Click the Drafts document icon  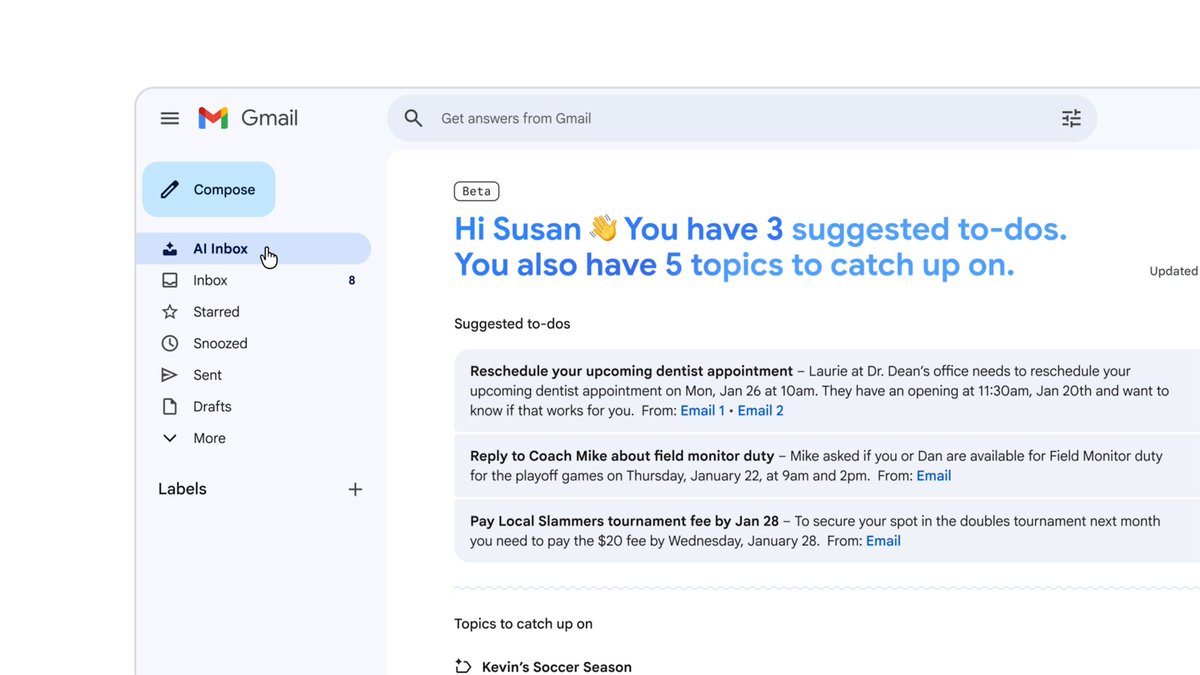click(170, 407)
